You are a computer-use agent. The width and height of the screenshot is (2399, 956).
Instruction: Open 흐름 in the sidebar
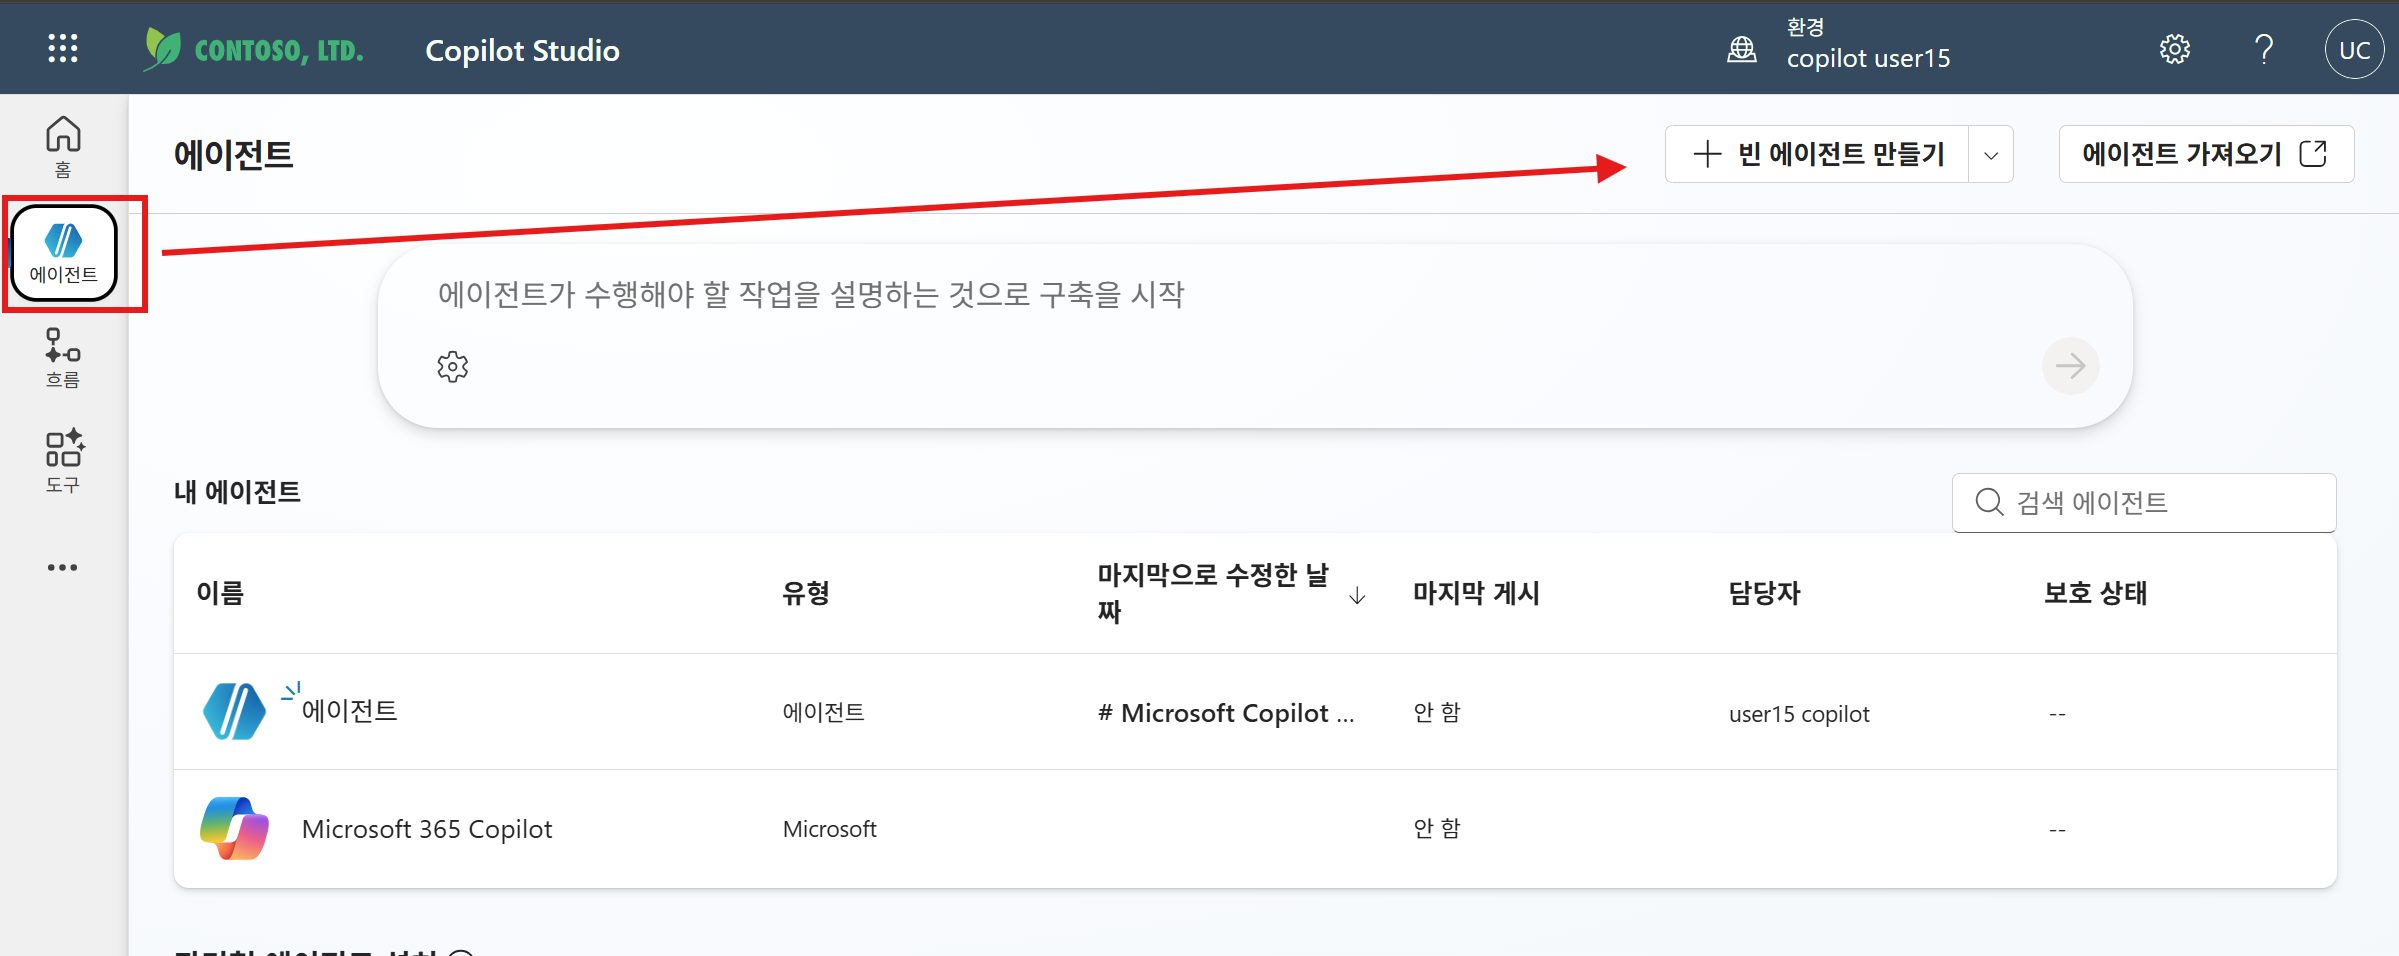pos(63,358)
